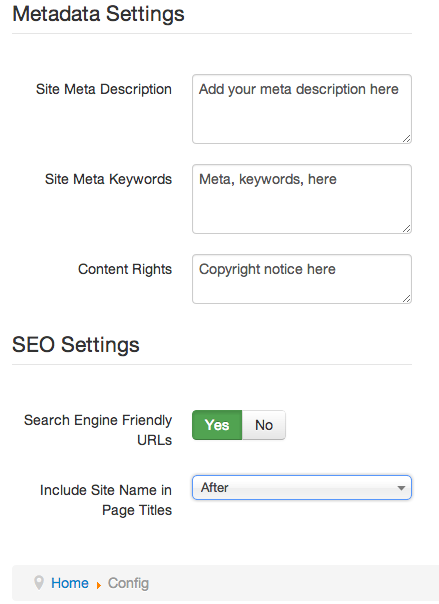
Task: Go to Home in the breadcrumb
Action: (x=70, y=583)
